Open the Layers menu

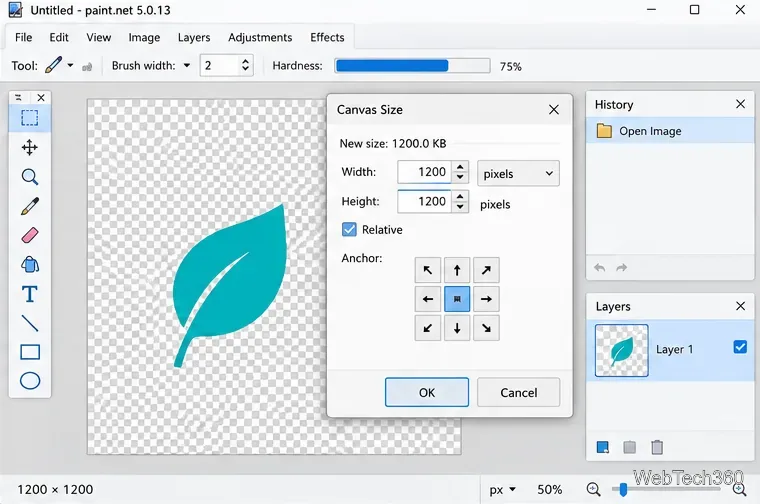pyautogui.click(x=194, y=37)
